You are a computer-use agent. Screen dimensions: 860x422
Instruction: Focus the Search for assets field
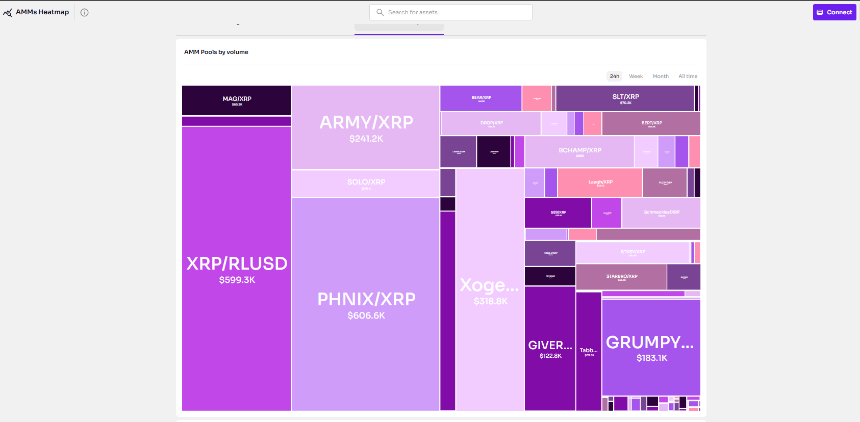451,12
